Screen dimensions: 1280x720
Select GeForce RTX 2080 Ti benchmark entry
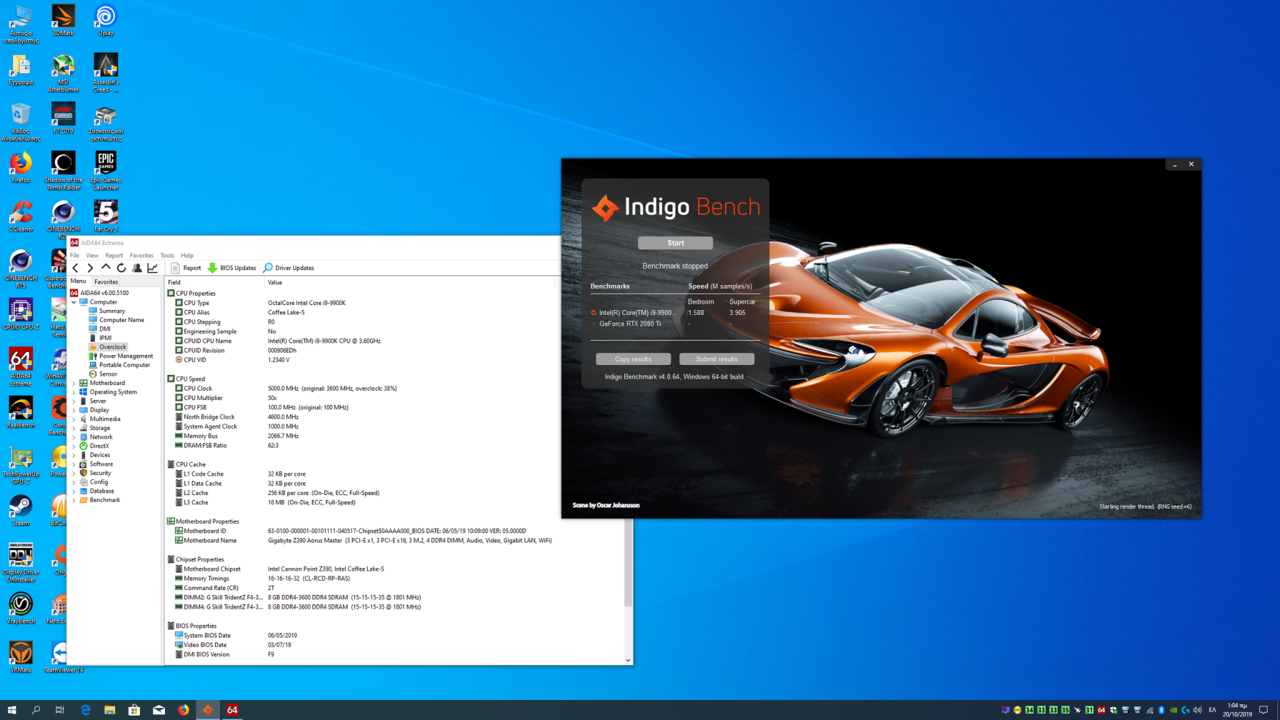click(630, 324)
